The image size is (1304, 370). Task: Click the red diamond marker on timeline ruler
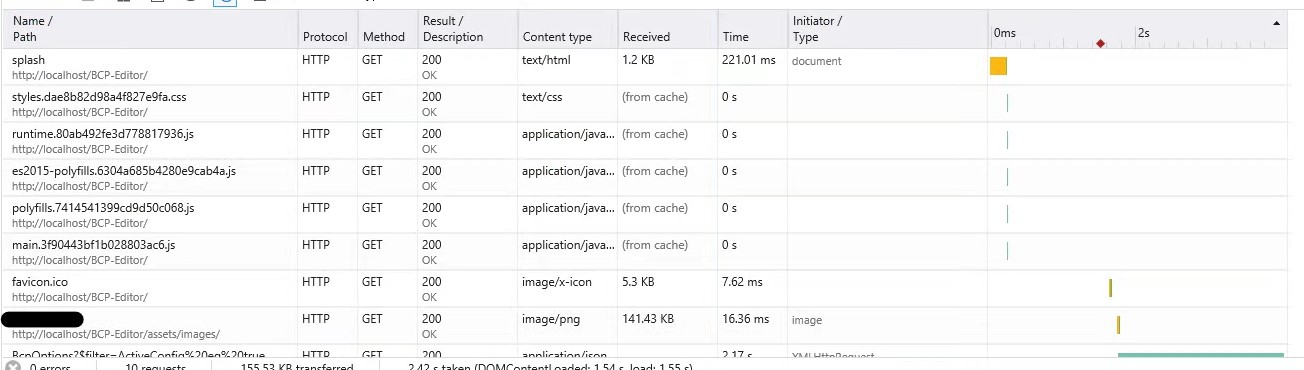(1100, 44)
